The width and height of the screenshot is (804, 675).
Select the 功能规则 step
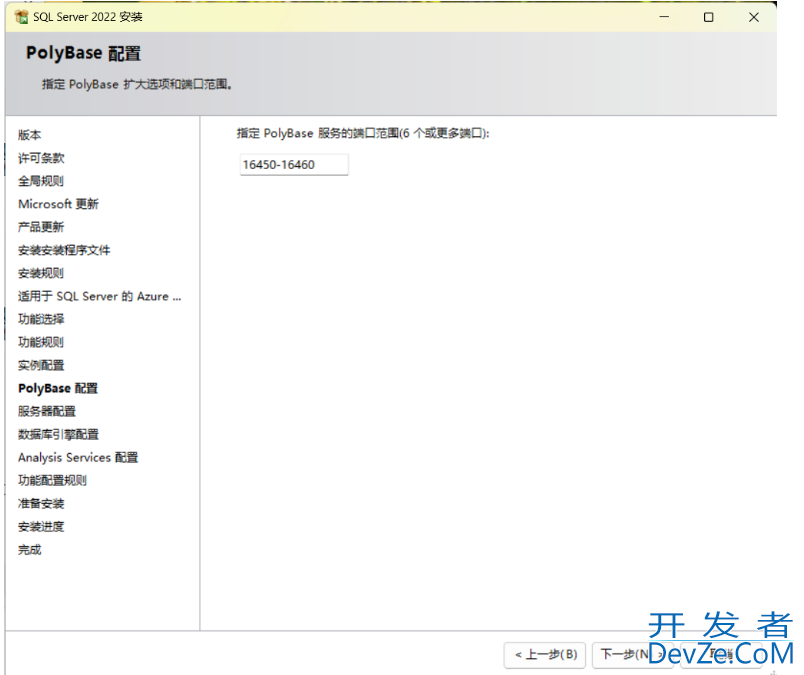41,342
